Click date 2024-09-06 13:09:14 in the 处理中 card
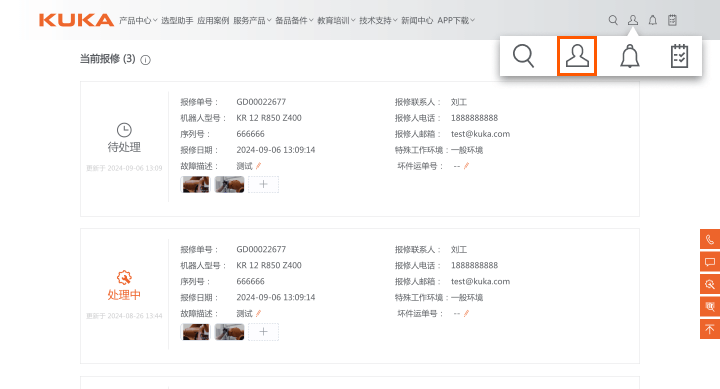Screen dimensions: 720x389 coord(276,297)
